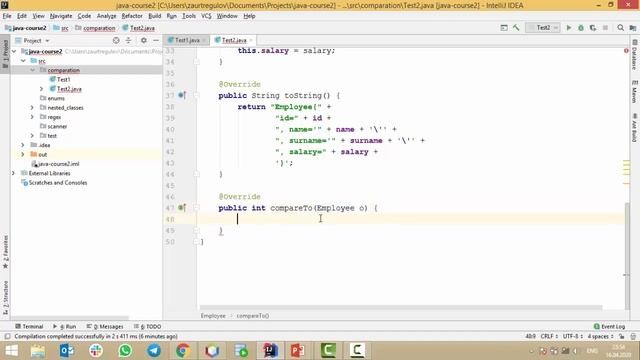640x360 pixels.
Task: Start debugging with the bug icon
Action: [581, 28]
